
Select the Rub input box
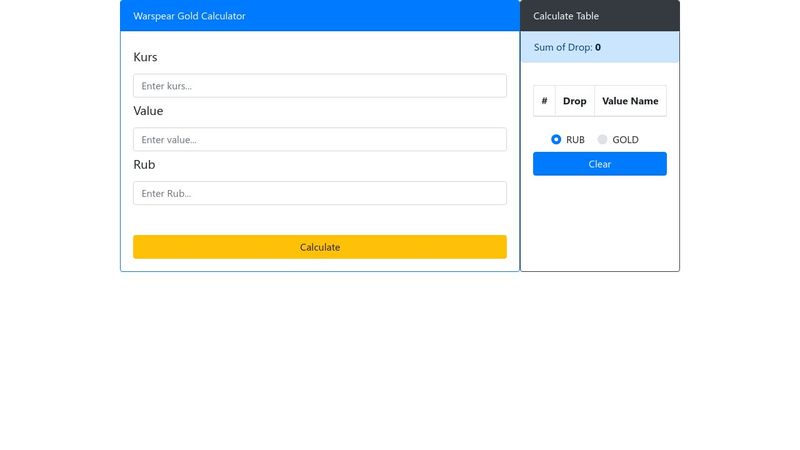(319, 193)
